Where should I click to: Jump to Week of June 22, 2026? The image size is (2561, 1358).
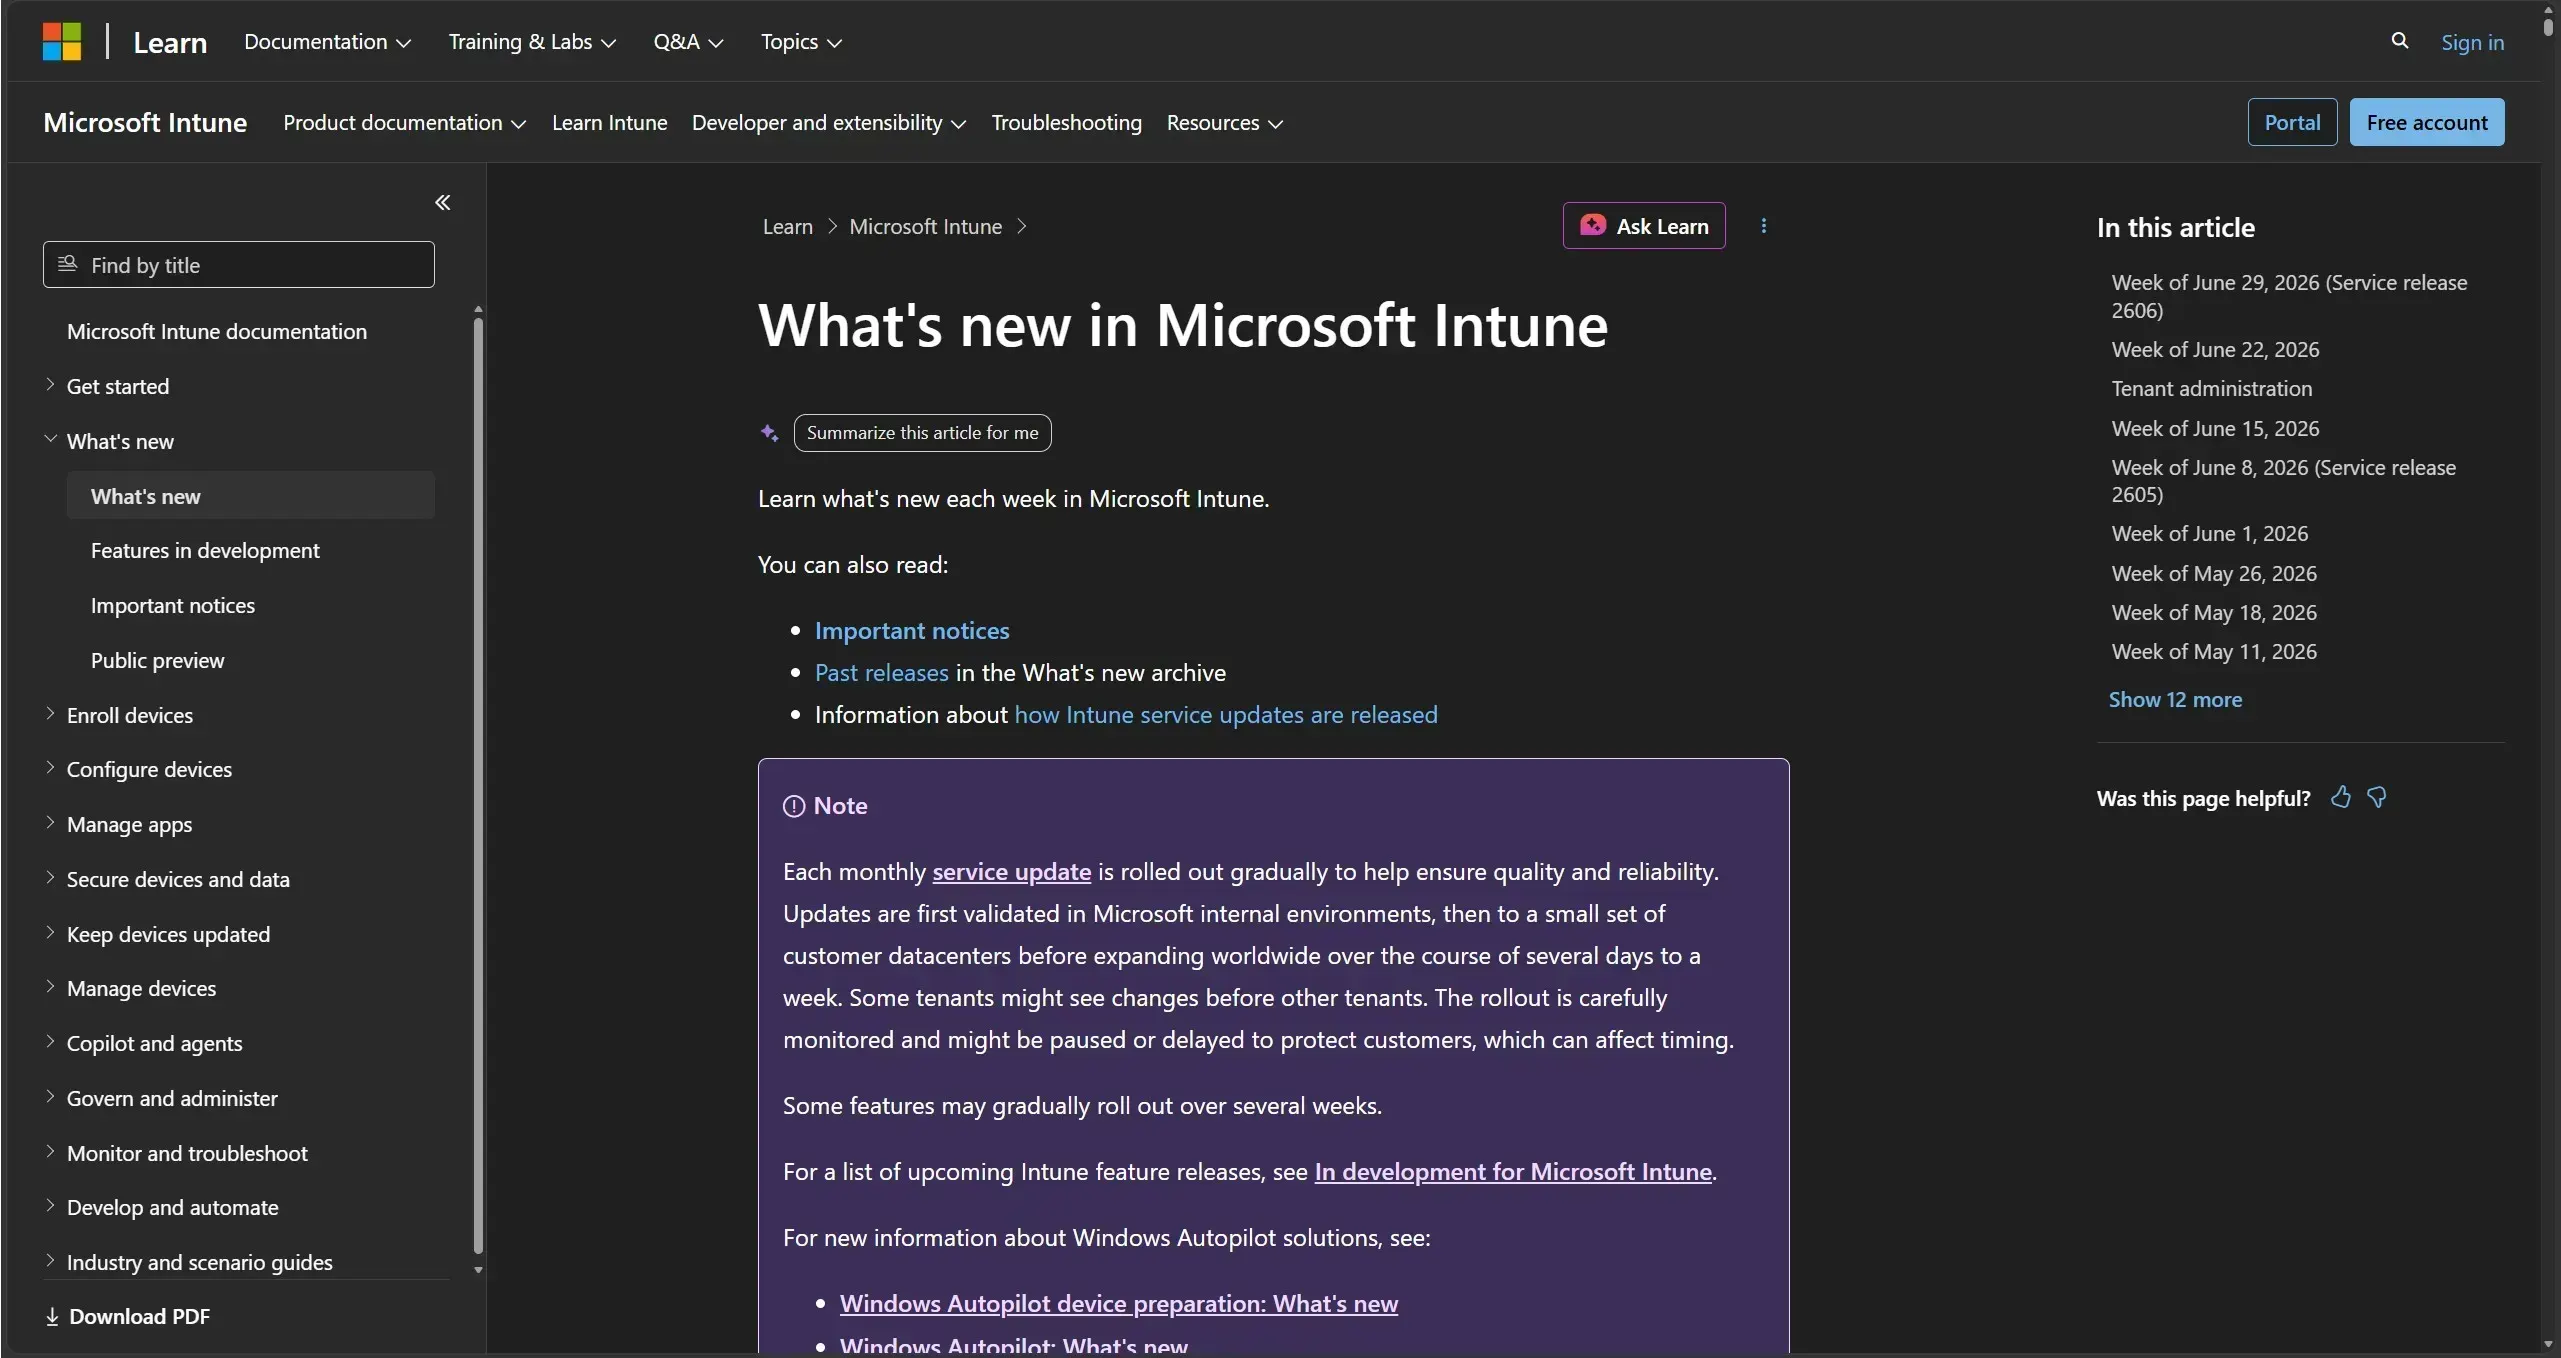(x=2215, y=349)
